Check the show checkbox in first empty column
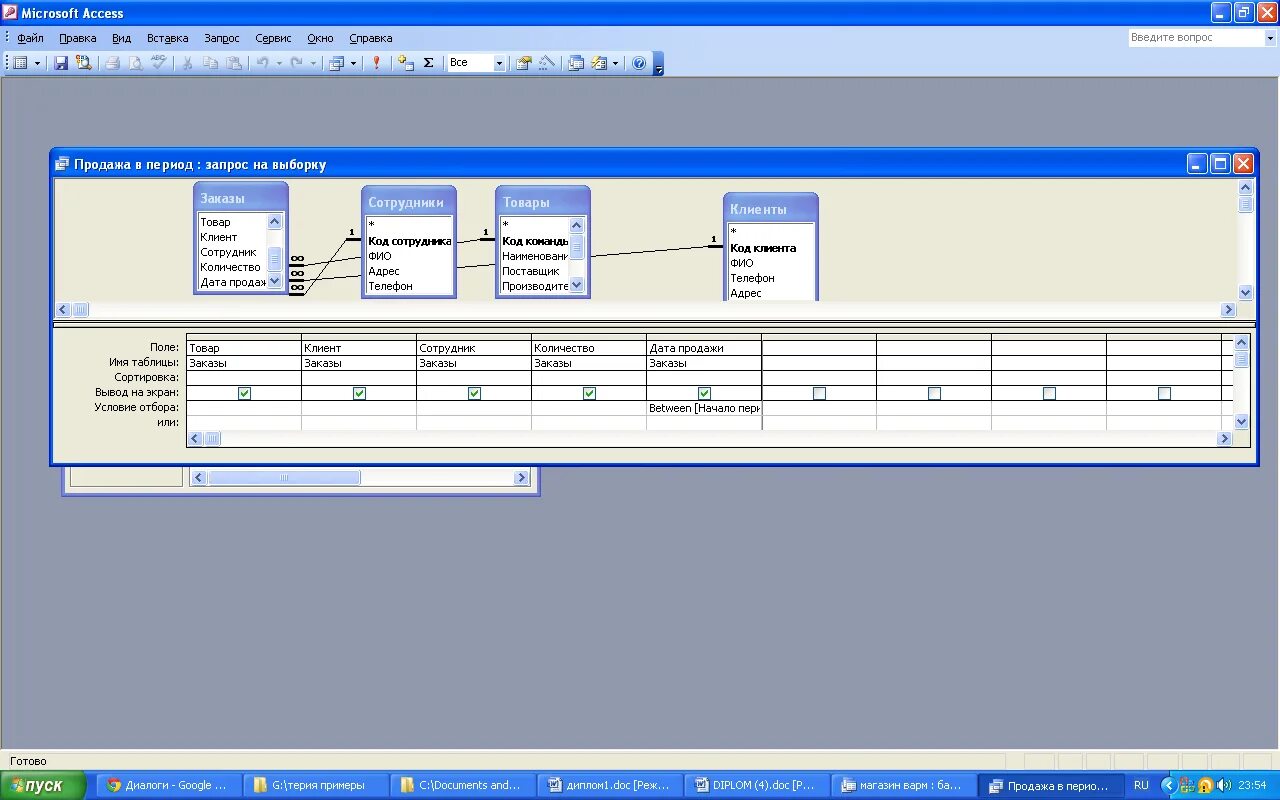Screen dimensions: 1280x800 [819, 393]
